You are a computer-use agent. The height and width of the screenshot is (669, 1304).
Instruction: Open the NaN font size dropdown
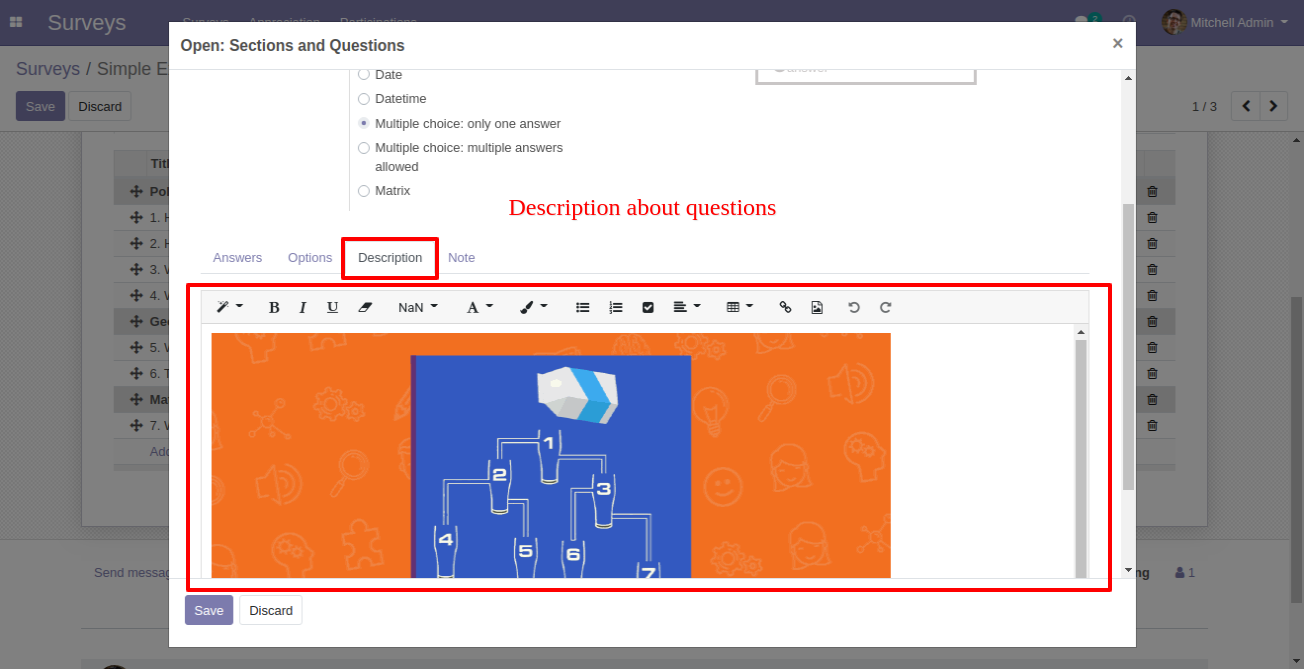[418, 307]
